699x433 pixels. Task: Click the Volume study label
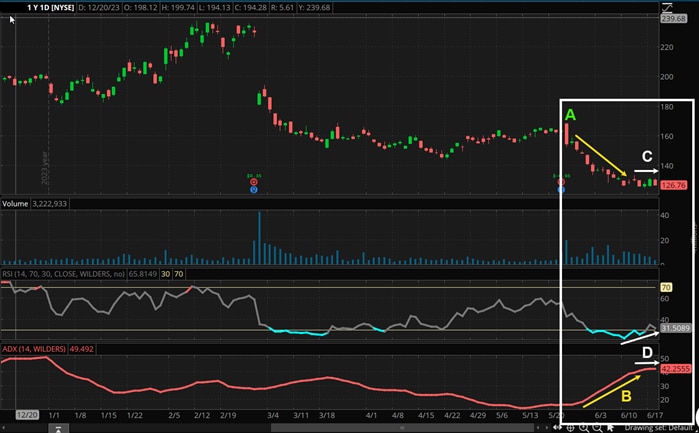click(15, 204)
